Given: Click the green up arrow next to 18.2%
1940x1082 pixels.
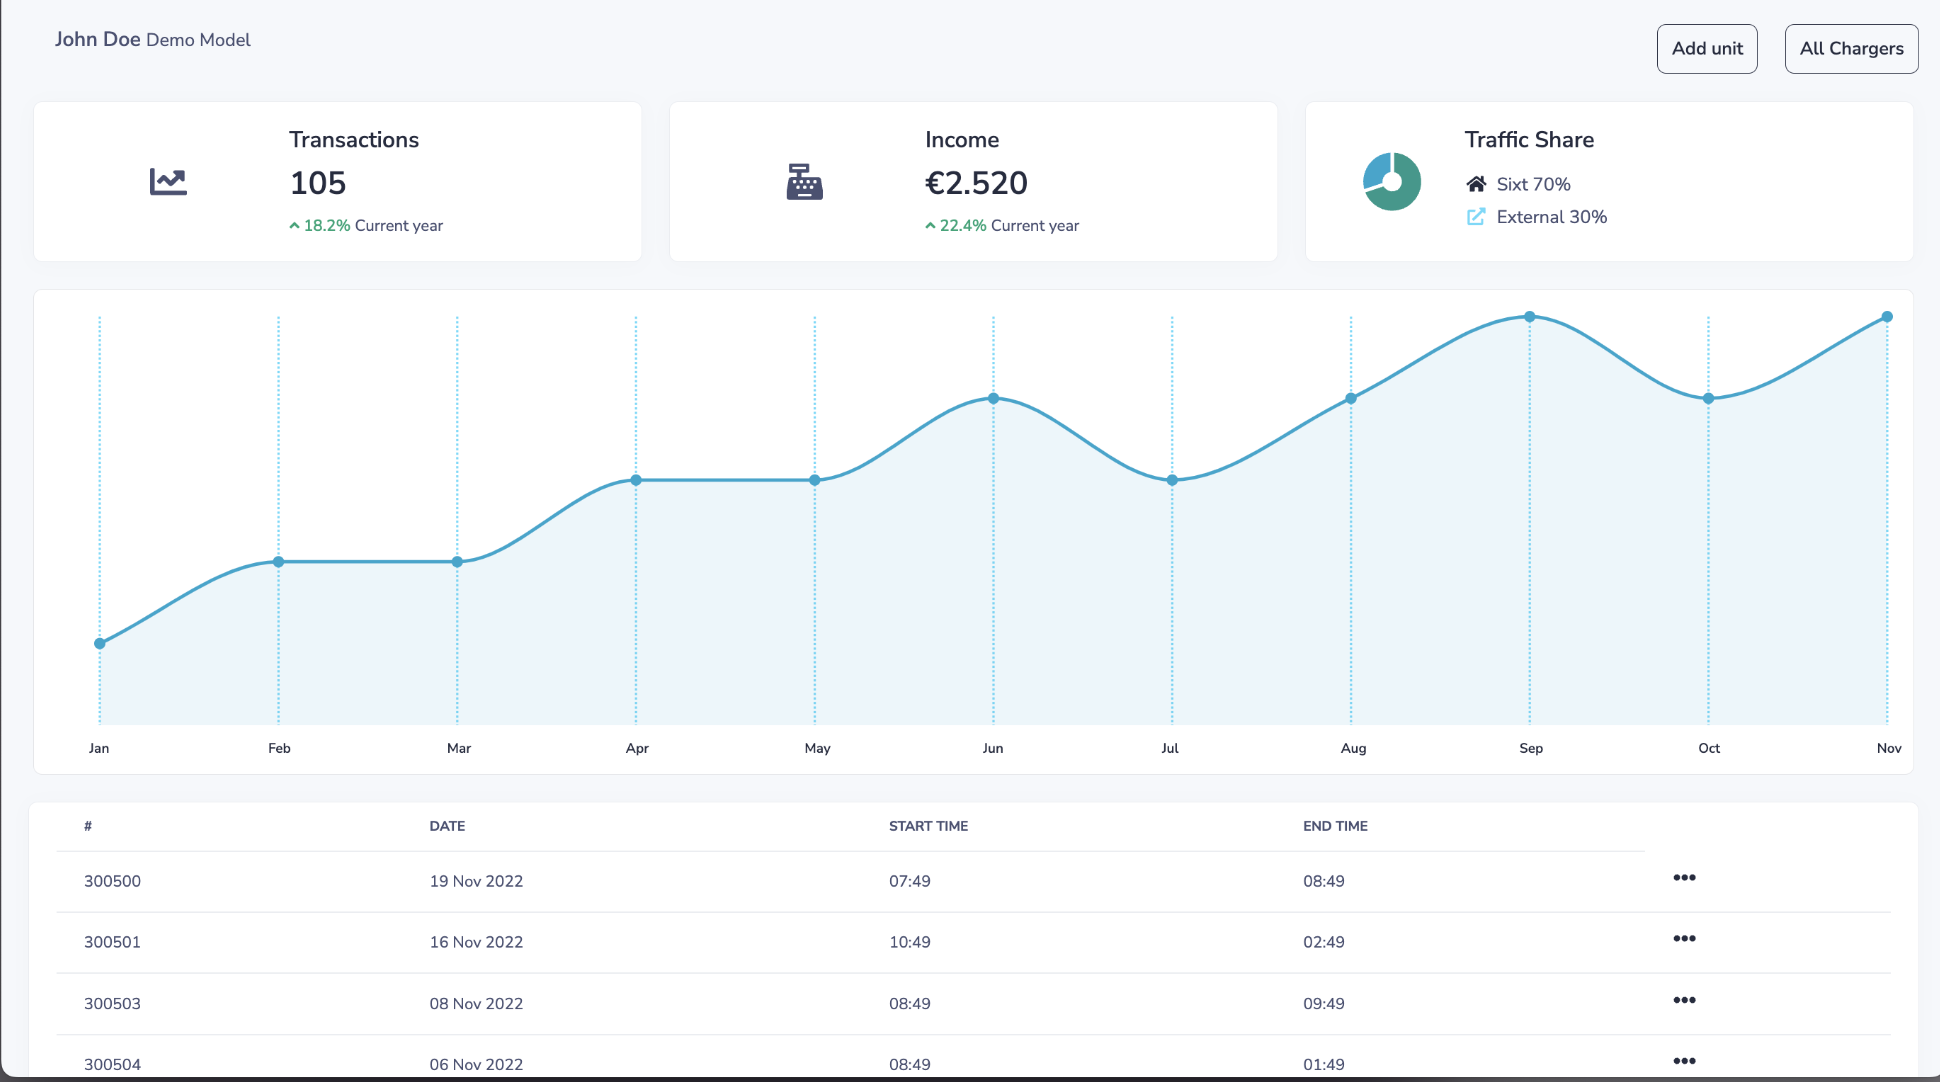Looking at the screenshot, I should pyautogui.click(x=294, y=226).
